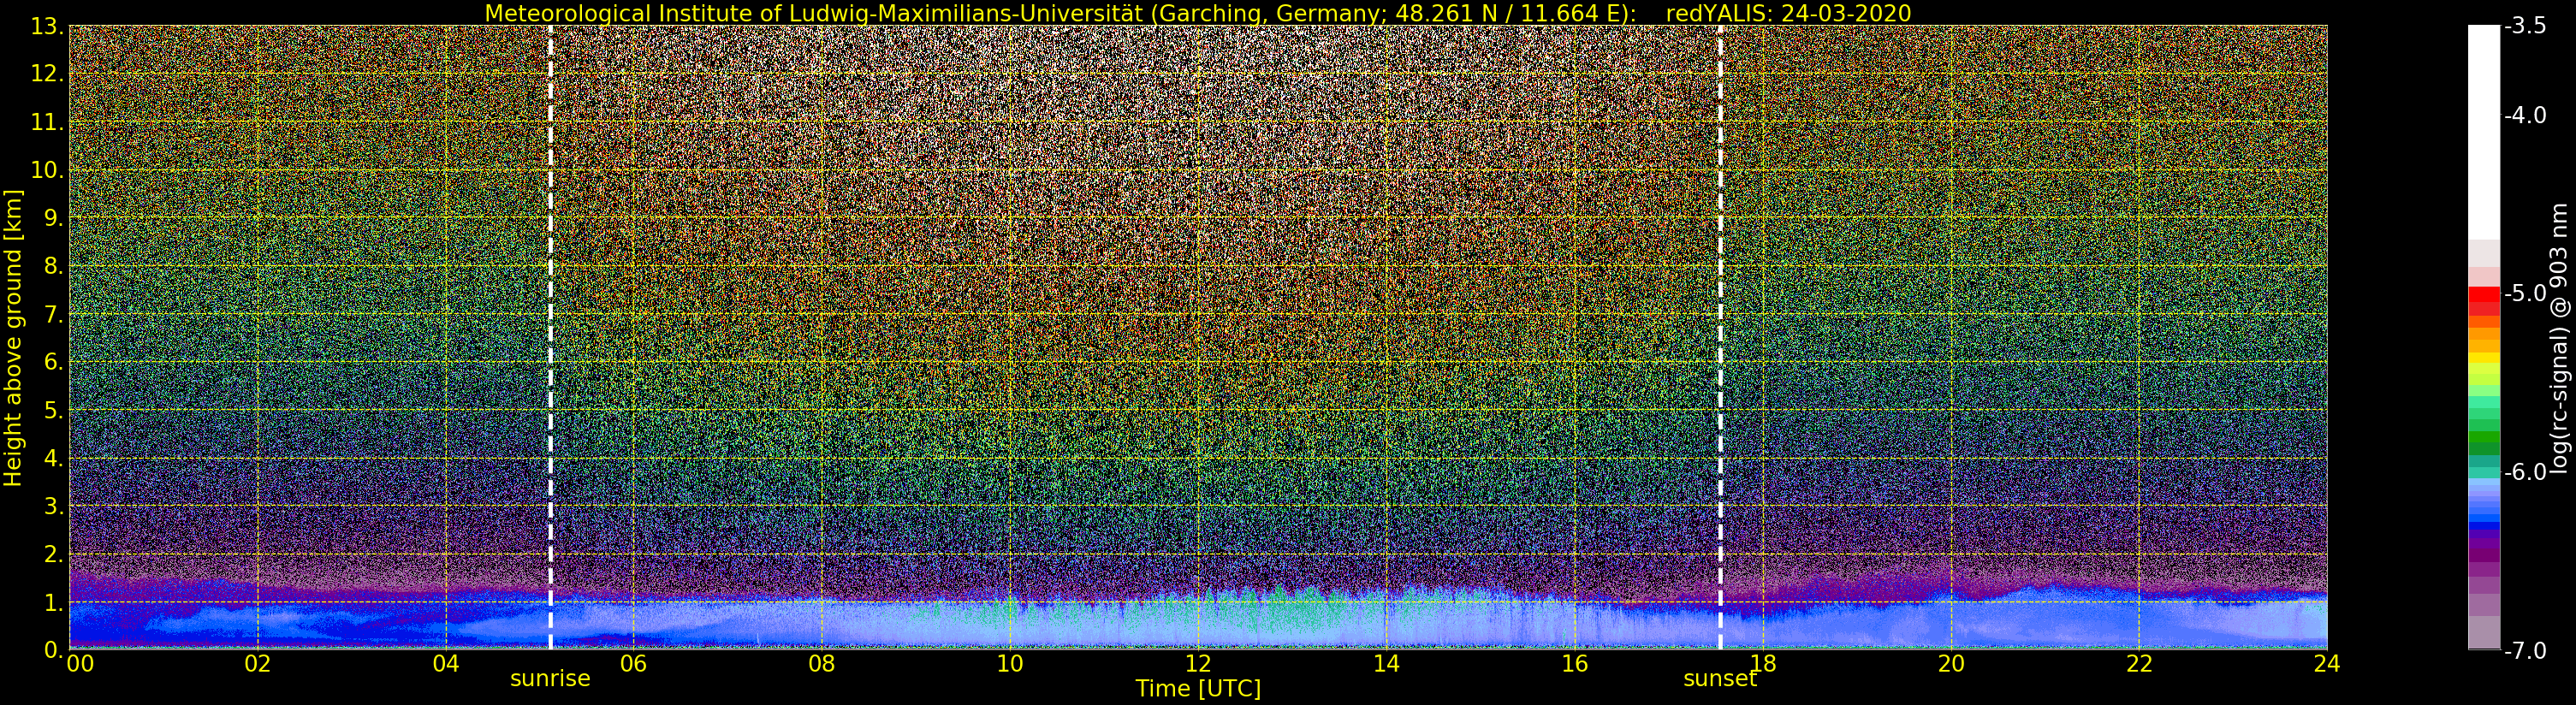2576x705 pixels.
Task: Select the '22' time axis tick label
Action: (x=2139, y=664)
